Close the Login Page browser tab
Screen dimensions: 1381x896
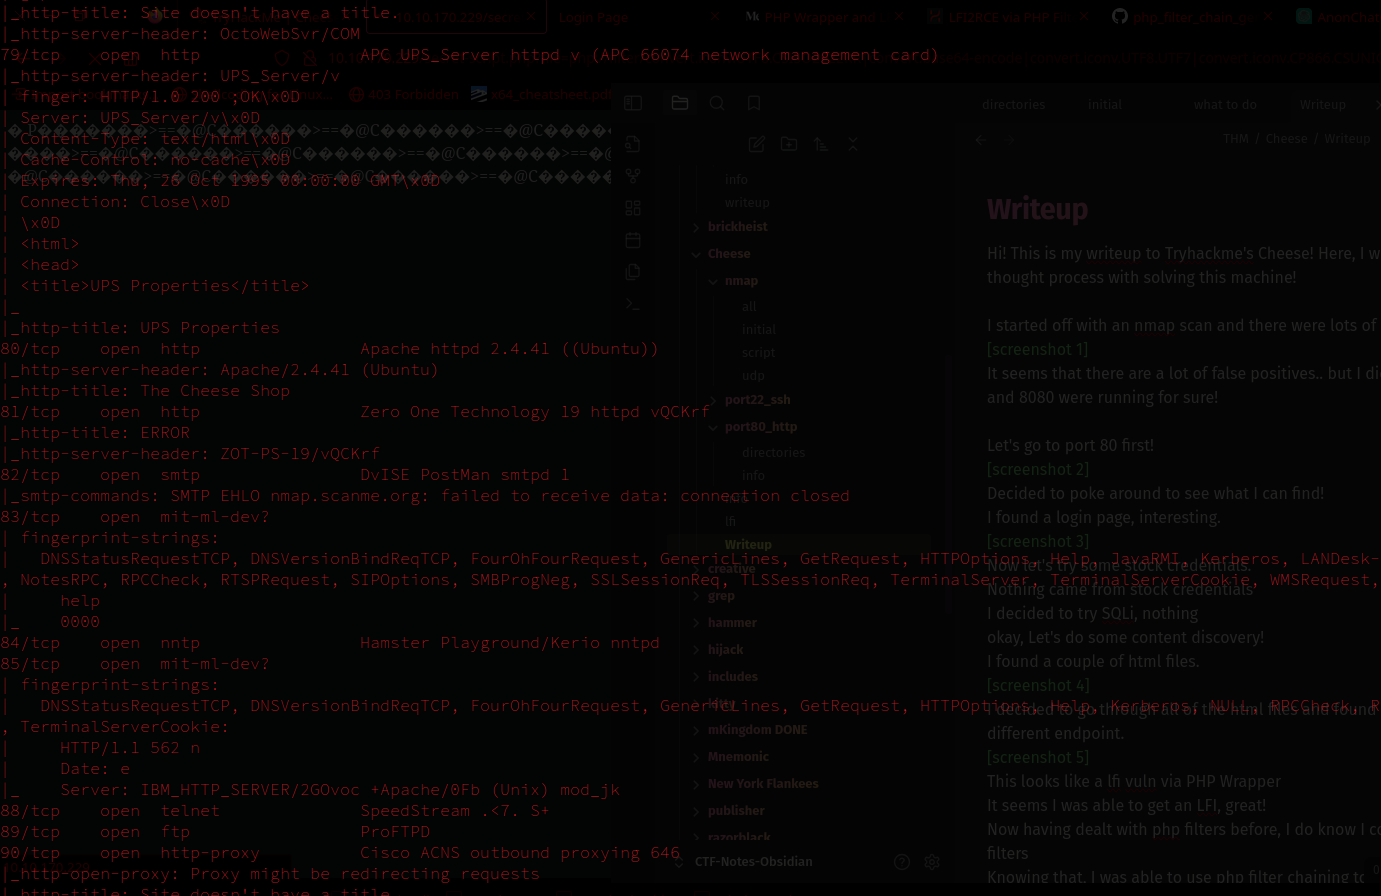(717, 17)
